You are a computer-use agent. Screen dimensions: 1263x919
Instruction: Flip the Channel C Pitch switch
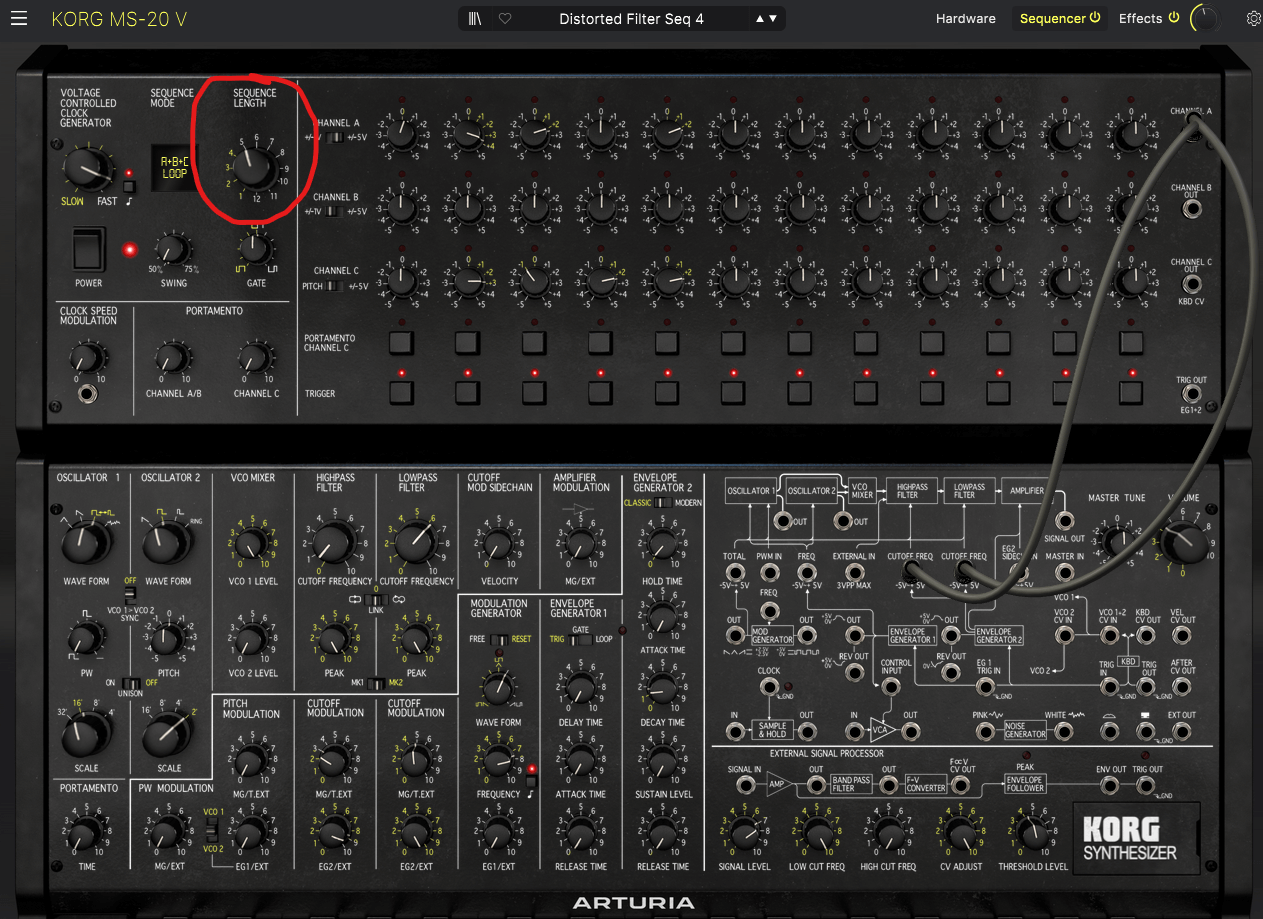pyautogui.click(x=334, y=286)
